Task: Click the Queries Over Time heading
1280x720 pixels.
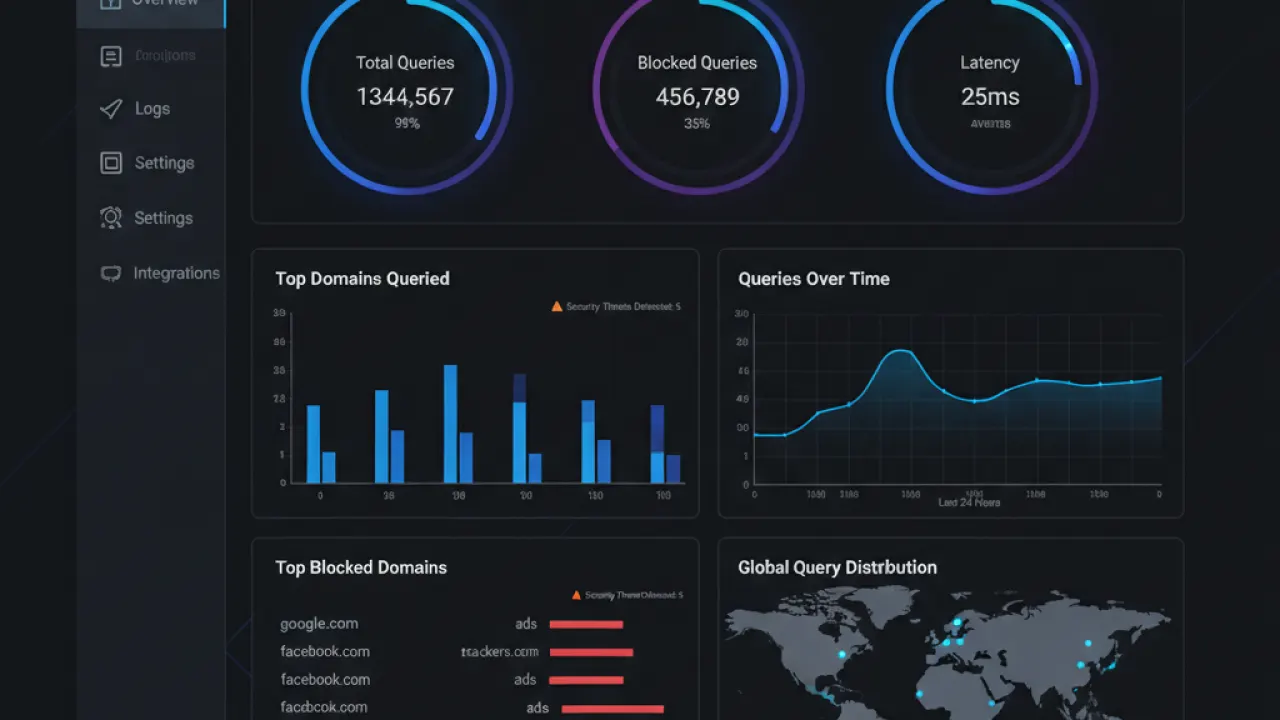Action: (814, 279)
